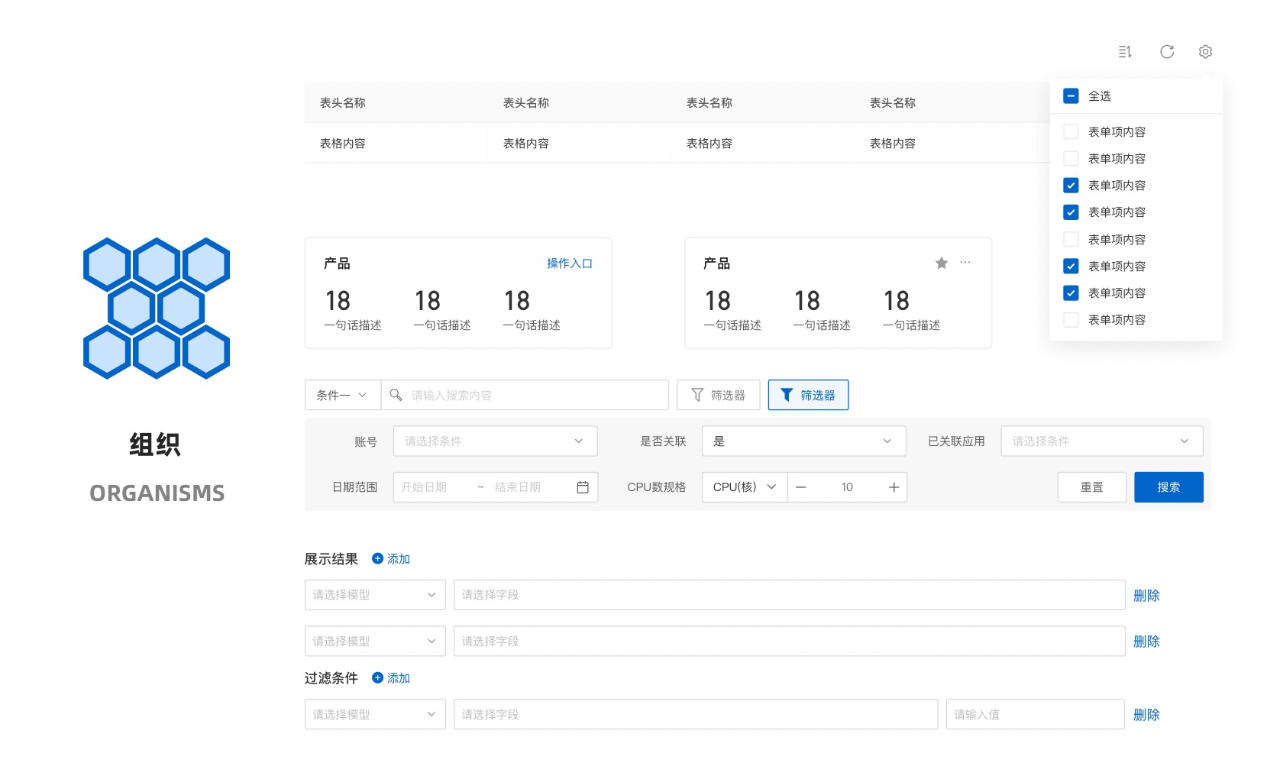Screen dimensions: 1280x774
Task: Focus the 请输入搜索内容 search field
Action: [525, 395]
